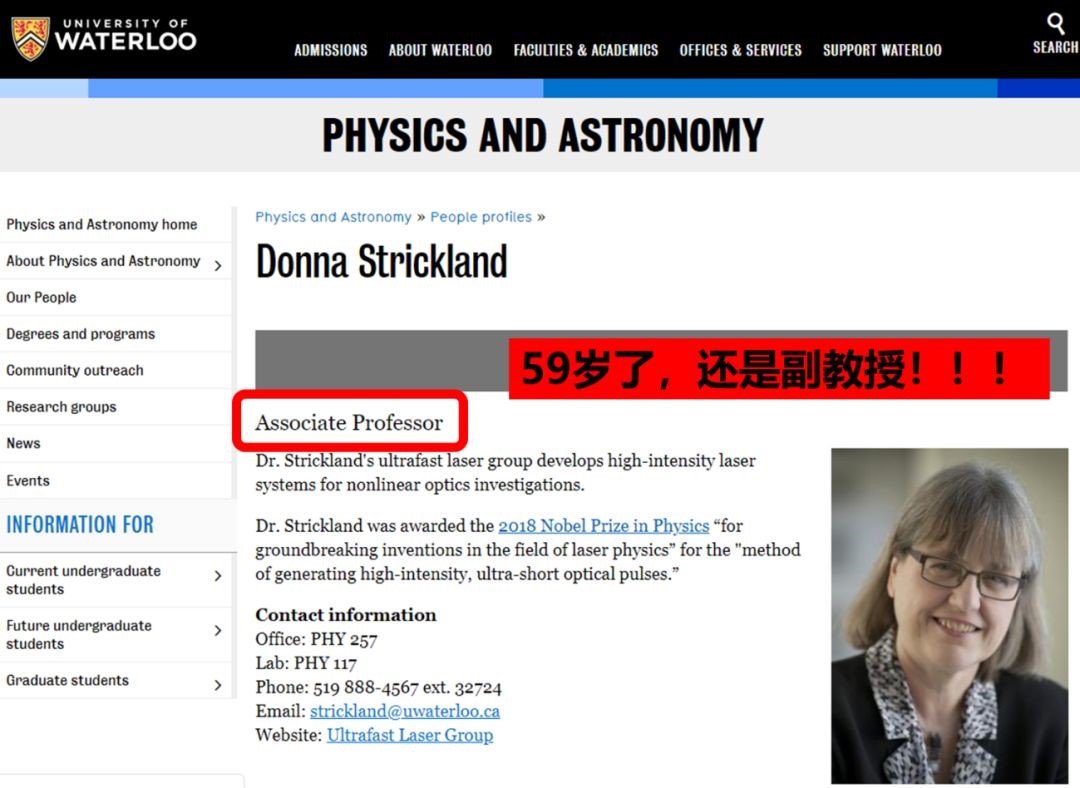Image resolution: width=1080 pixels, height=788 pixels.
Task: Click the University of Waterloo logo
Action: point(103,39)
